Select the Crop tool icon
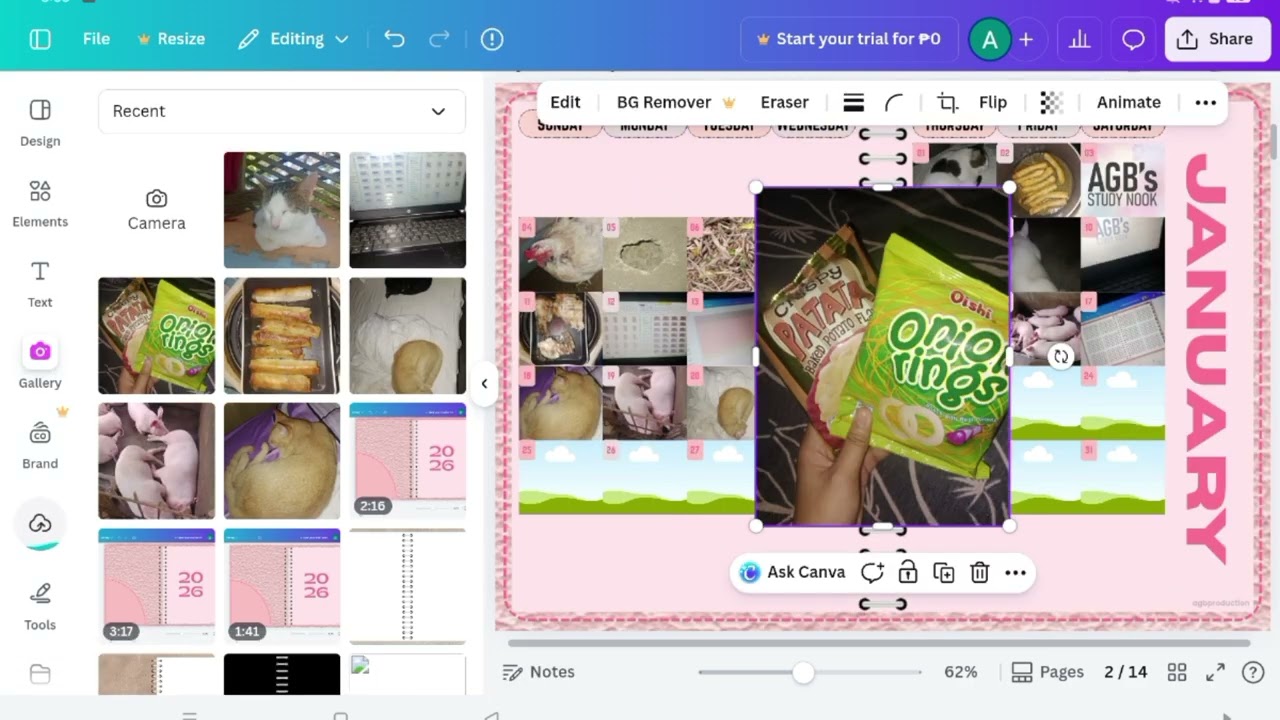This screenshot has height=720, width=1280. point(947,102)
